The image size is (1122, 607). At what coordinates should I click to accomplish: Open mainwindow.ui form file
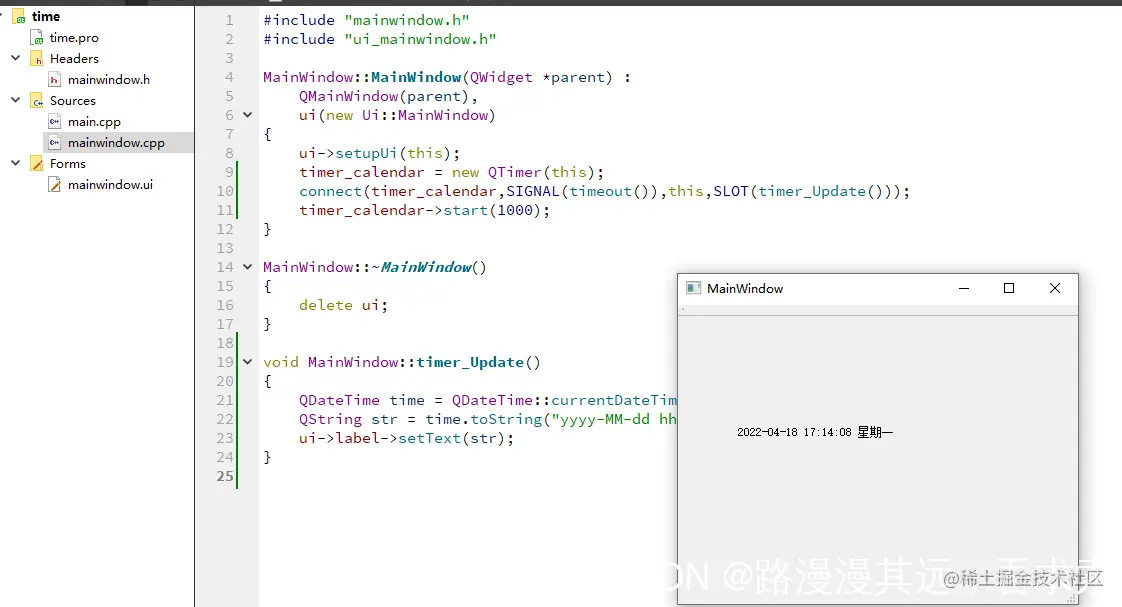110,185
